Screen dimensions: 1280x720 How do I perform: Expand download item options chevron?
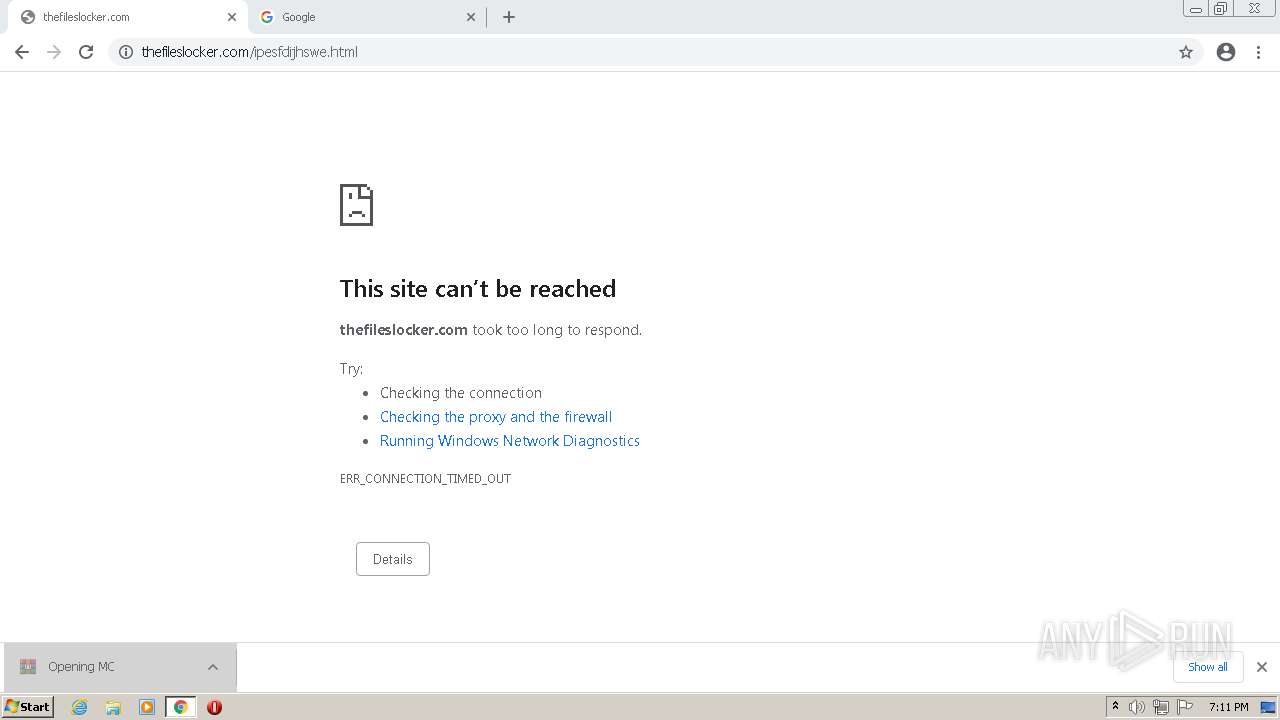(x=213, y=667)
